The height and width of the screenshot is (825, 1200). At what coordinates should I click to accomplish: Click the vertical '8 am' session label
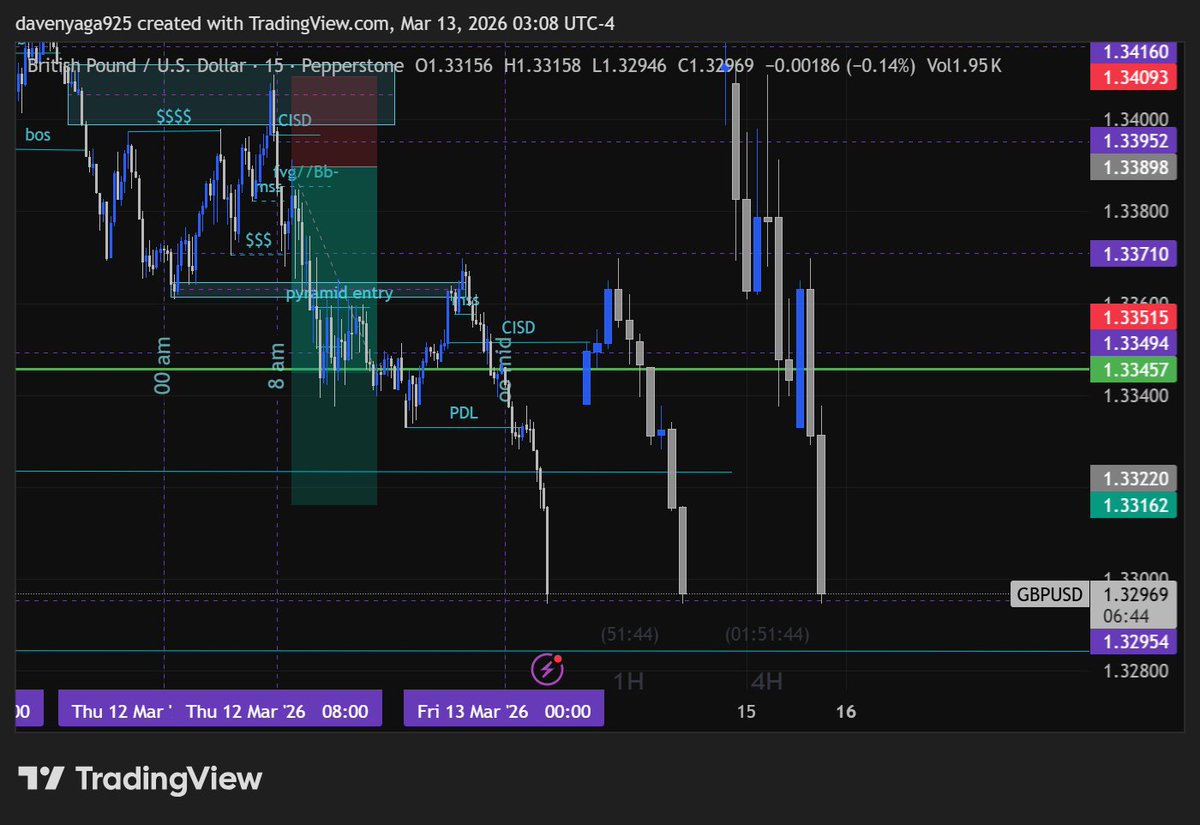277,366
